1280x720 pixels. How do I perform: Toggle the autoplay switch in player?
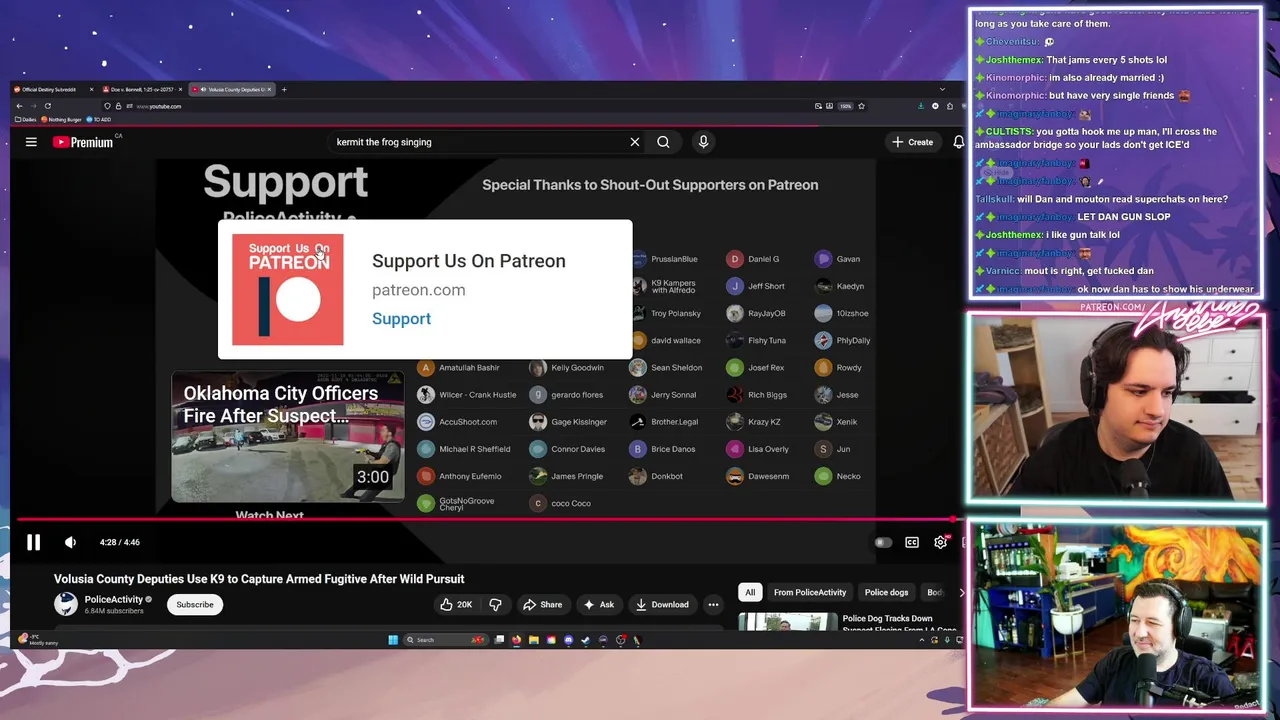pyautogui.click(x=883, y=542)
